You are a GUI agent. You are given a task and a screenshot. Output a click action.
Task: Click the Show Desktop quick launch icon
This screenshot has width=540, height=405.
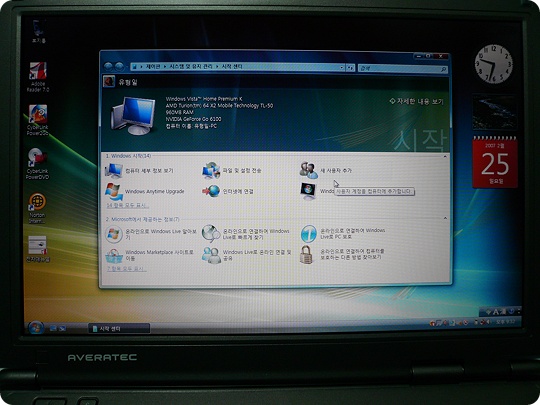(53, 328)
